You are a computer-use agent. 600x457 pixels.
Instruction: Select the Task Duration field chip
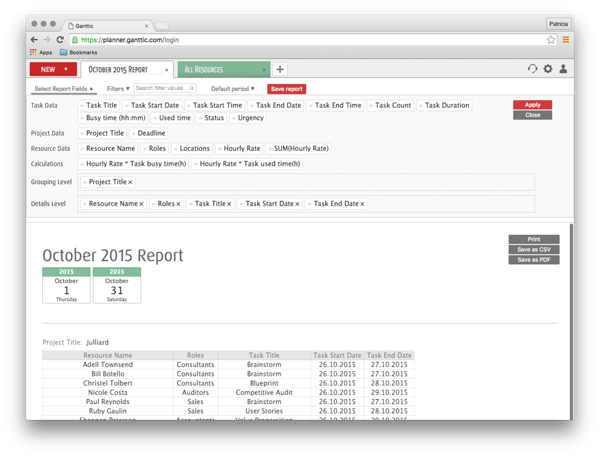point(444,105)
